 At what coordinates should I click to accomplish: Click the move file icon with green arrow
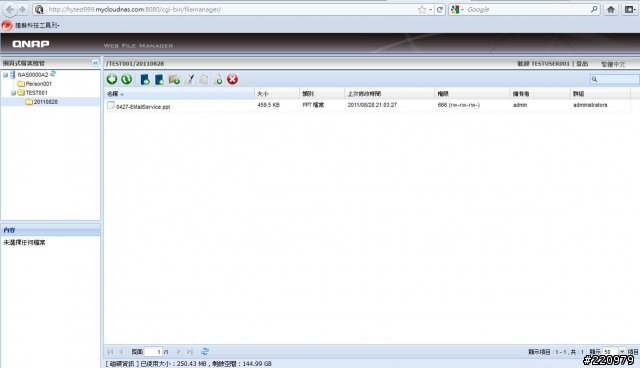coord(218,80)
